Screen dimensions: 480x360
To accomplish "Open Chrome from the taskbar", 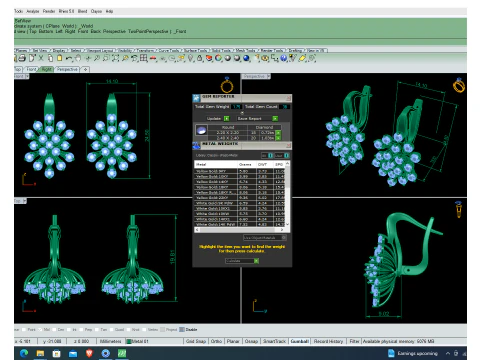I will pos(106,353).
